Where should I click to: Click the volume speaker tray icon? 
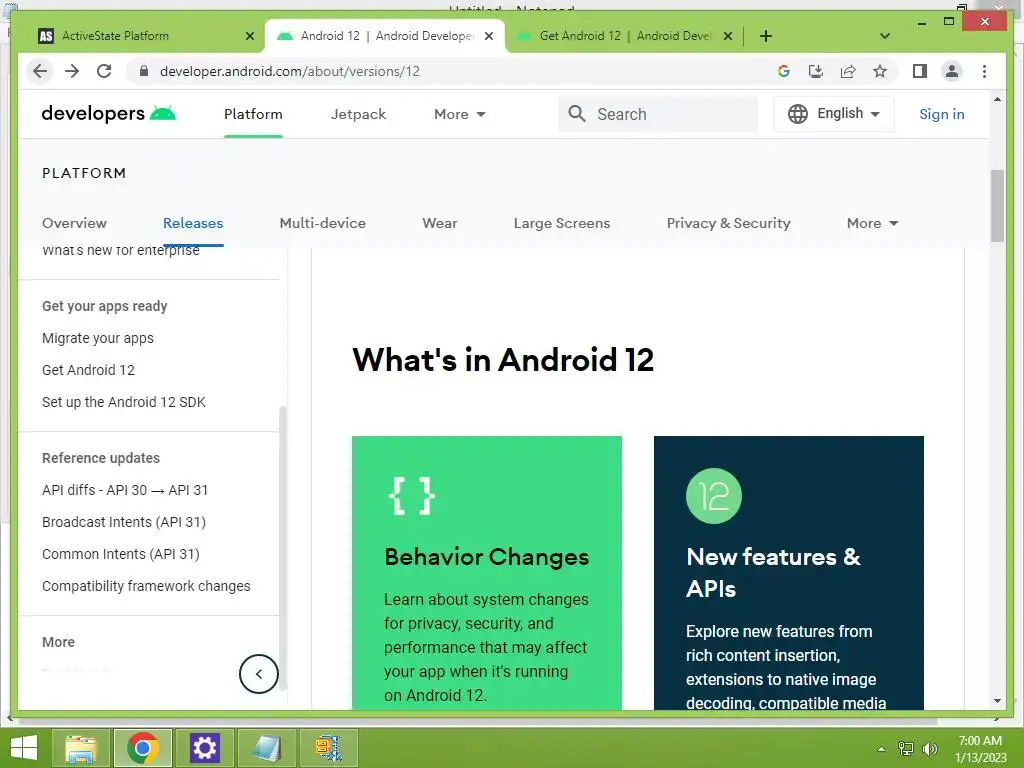tap(929, 748)
